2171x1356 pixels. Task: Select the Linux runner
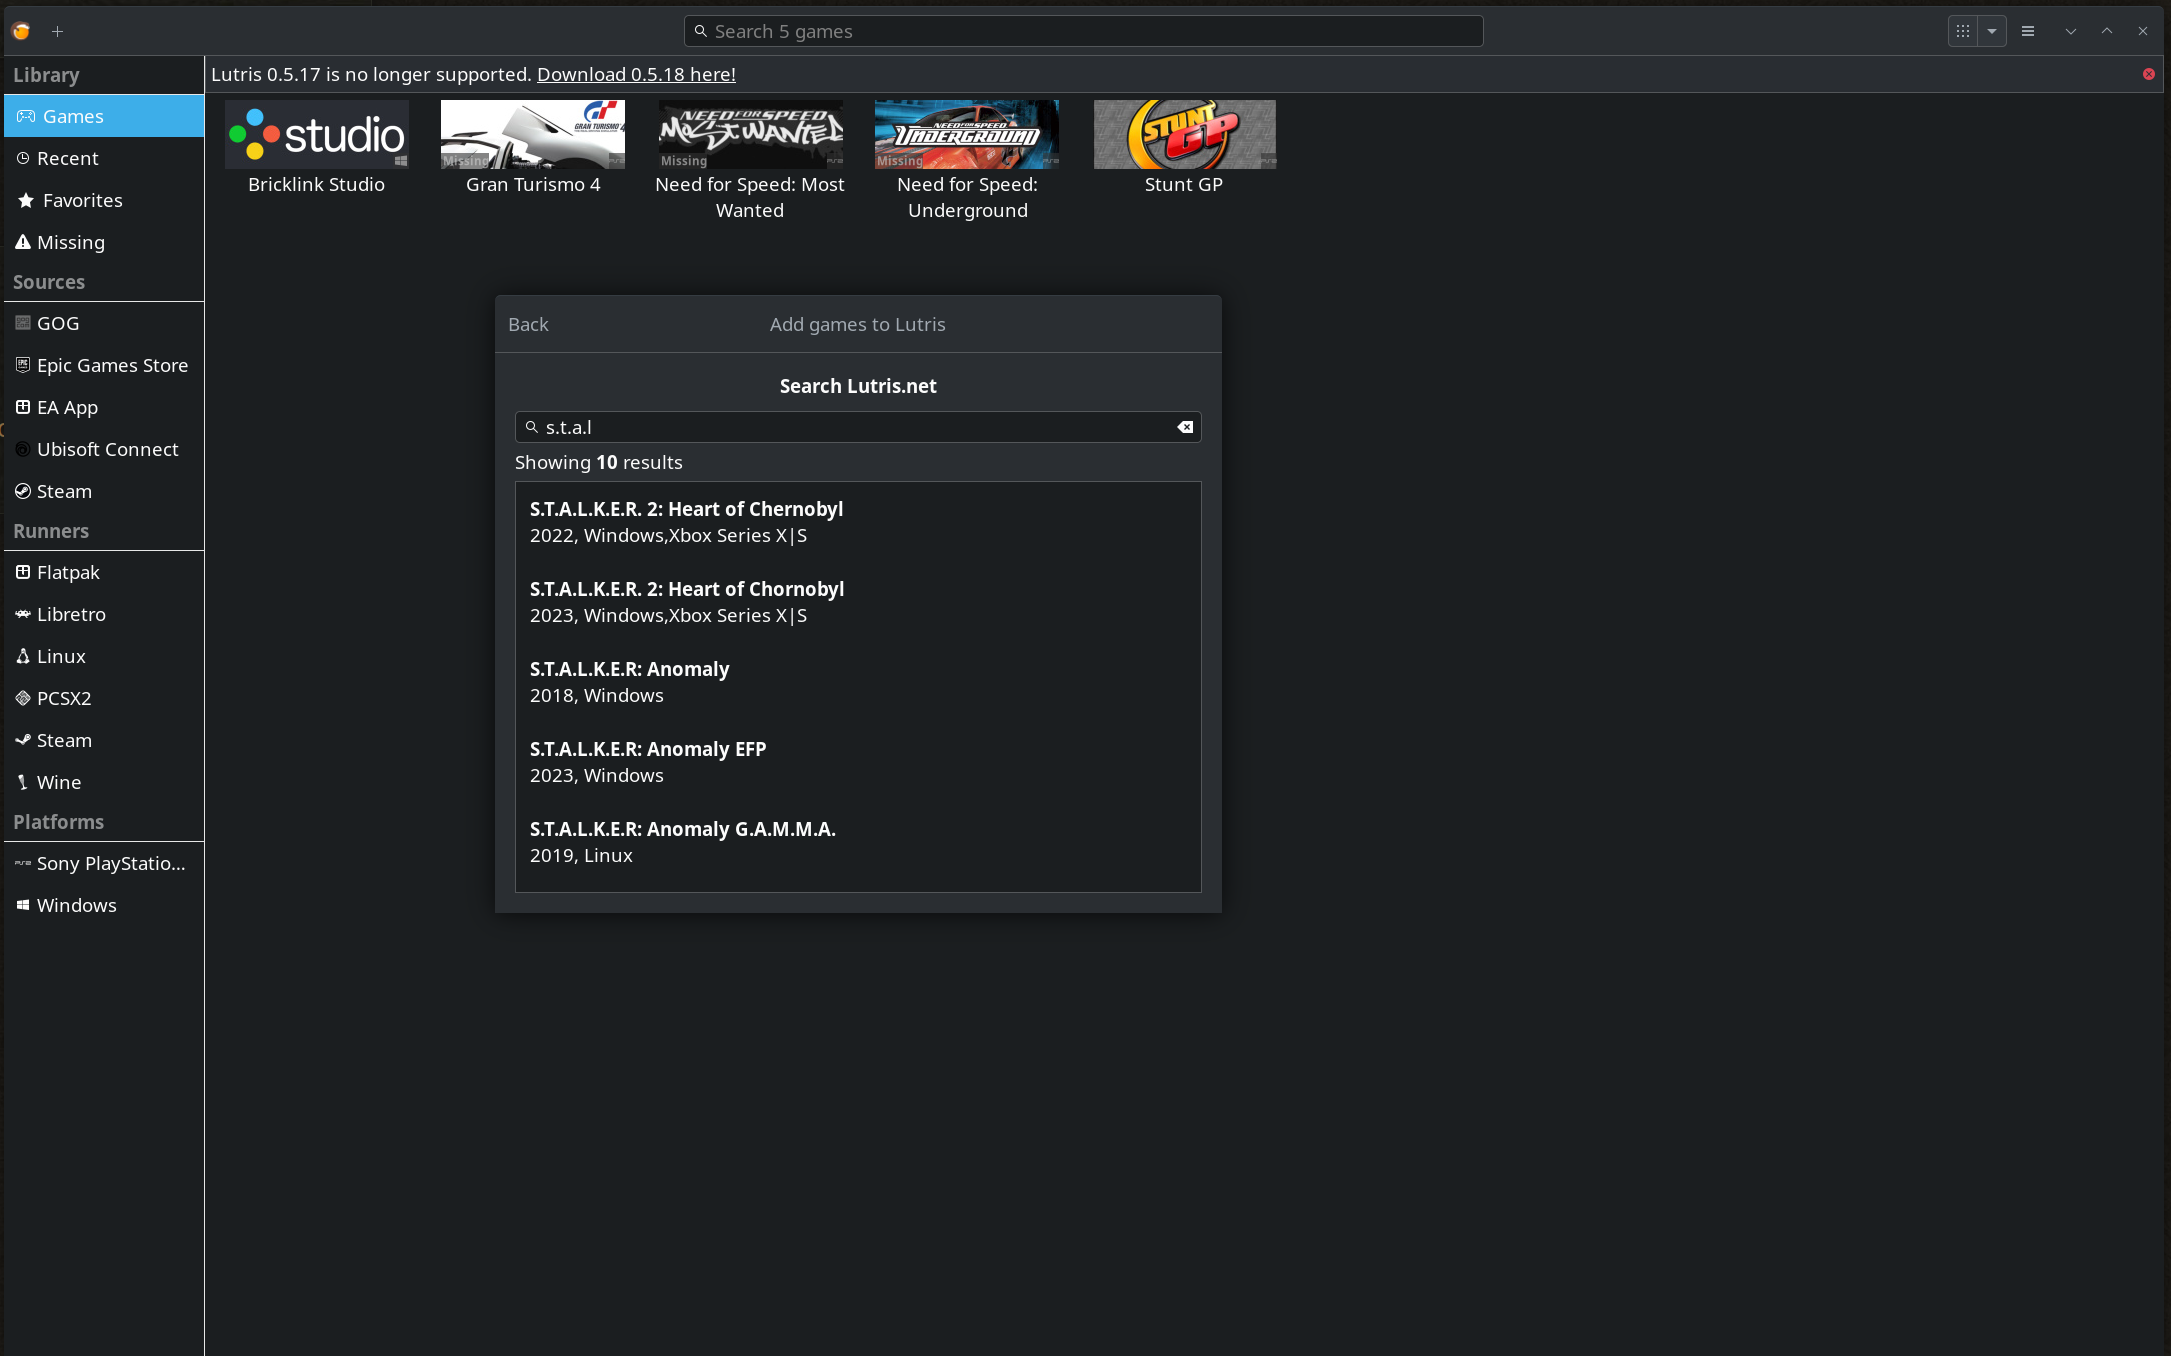point(104,656)
